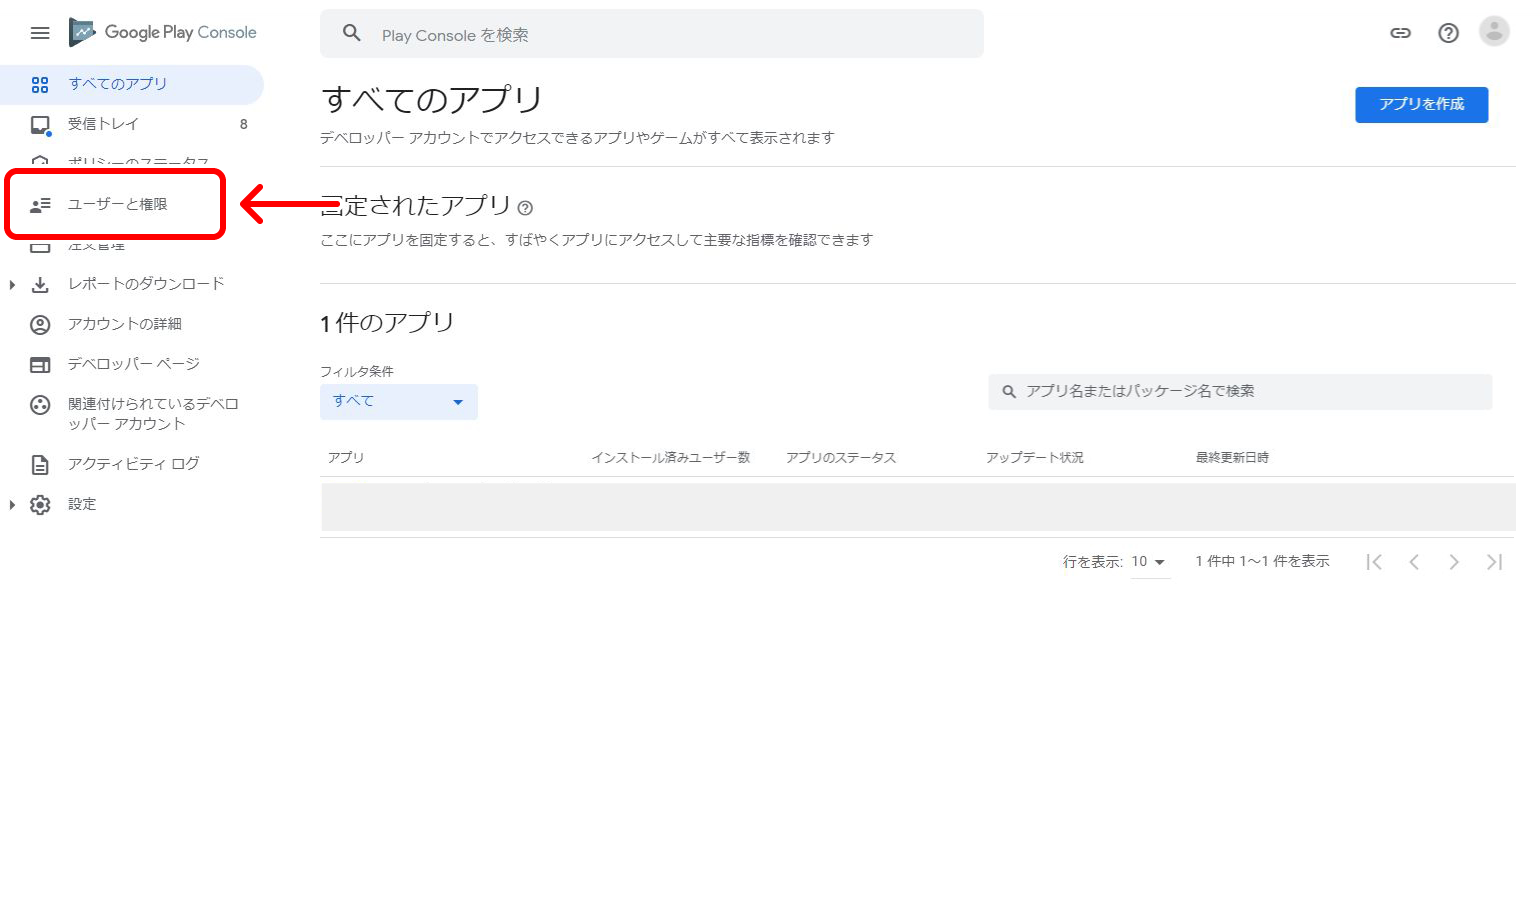Click the Google Play Console logo

[163, 33]
